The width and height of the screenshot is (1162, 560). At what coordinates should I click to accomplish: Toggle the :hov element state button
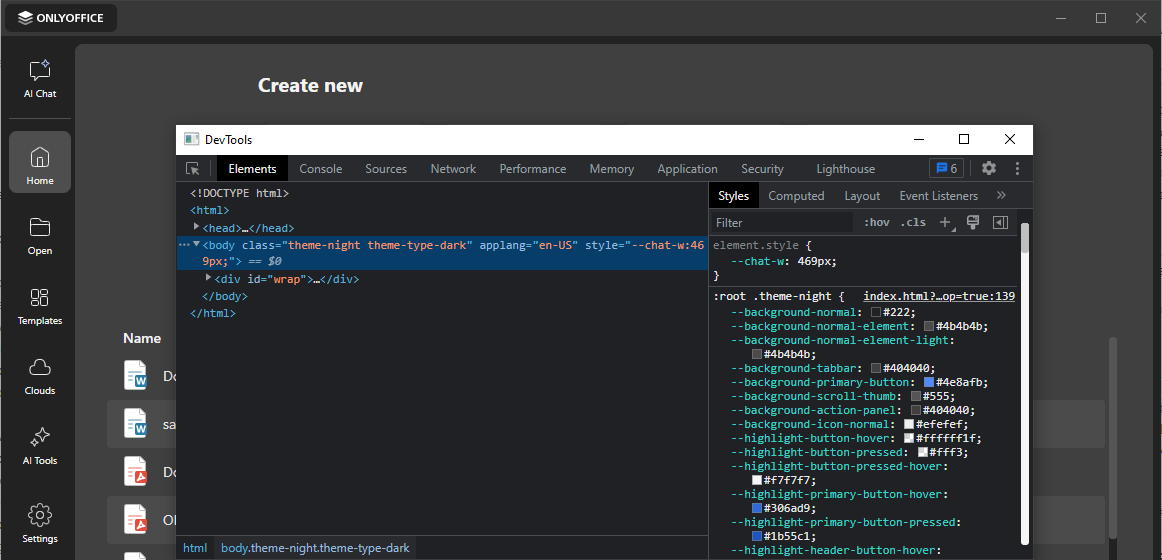(x=876, y=222)
